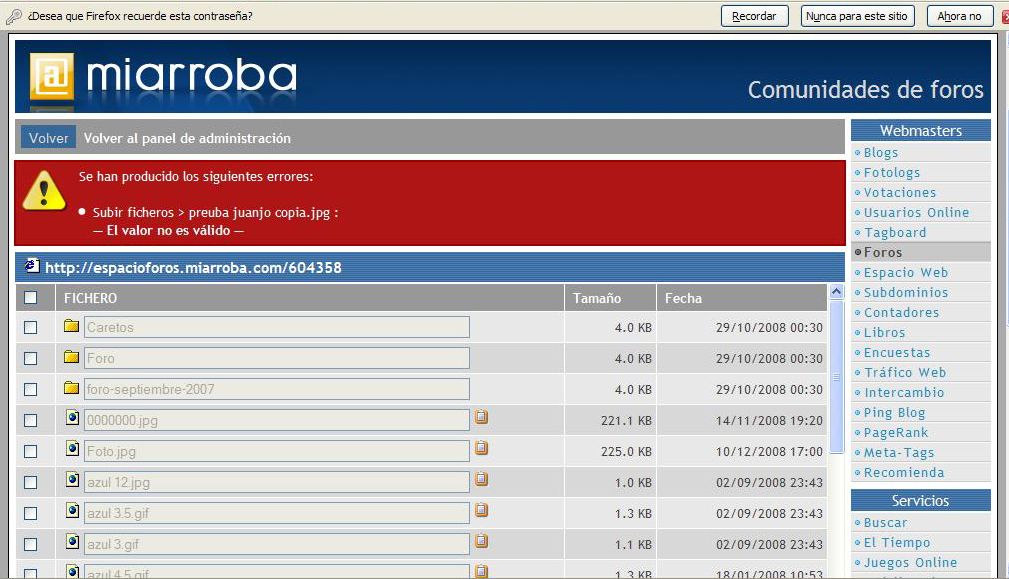1009x579 pixels.
Task: Click the 0000000.jpg filename field
Action: coord(277,420)
